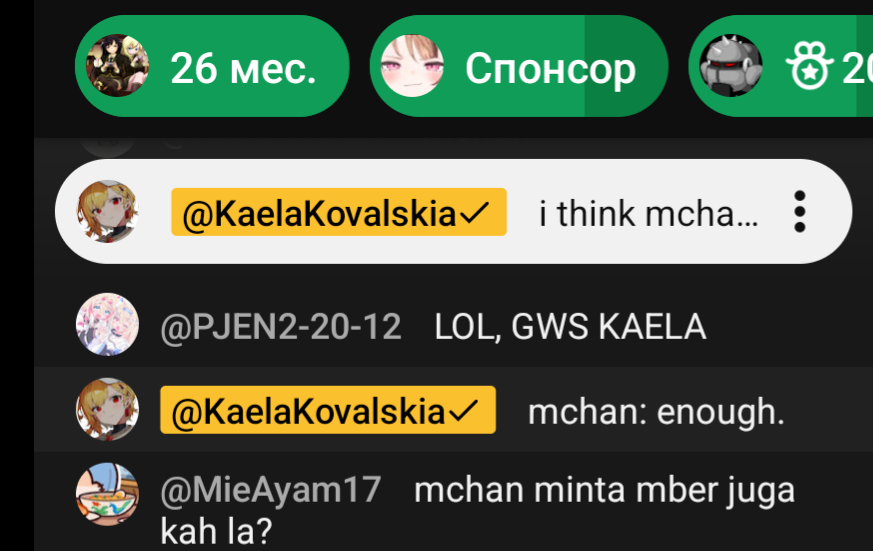Click pink-eyed avatar in Спонсор chip
Viewport: 873px width, 551px height.
(412, 66)
